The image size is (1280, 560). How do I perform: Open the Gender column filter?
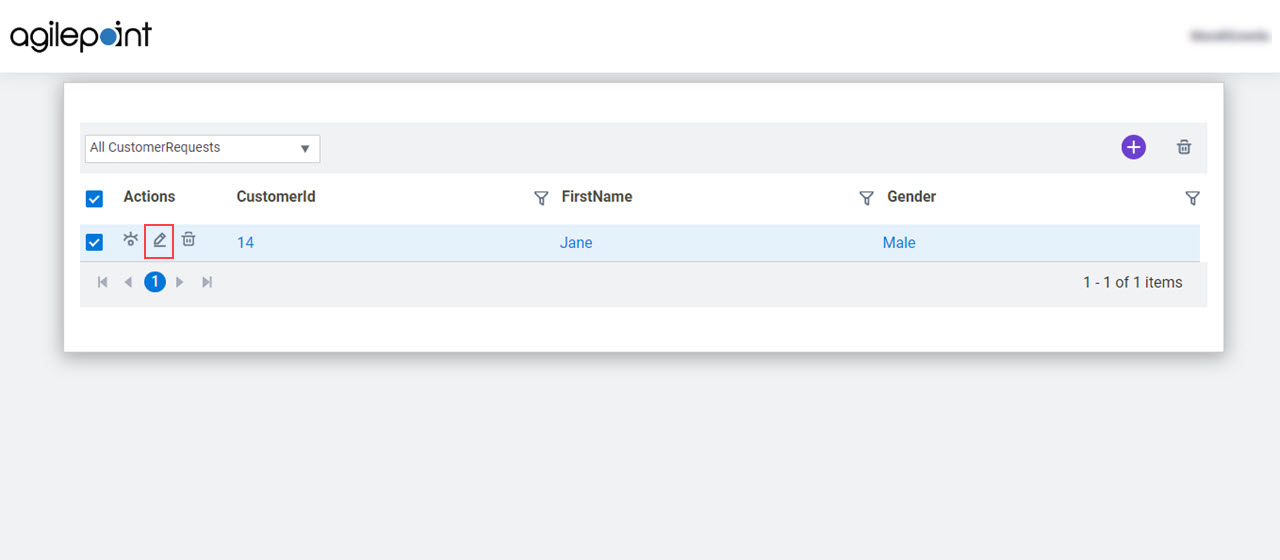pos(1192,198)
